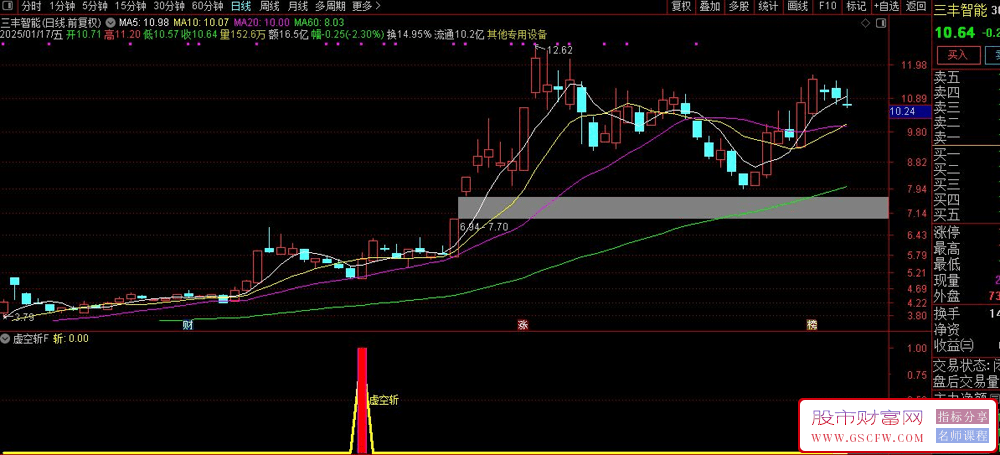Image resolution: width=1000 pixels, height=455 pixels.
Task: Click the 2025/01/17/五 date readout
Action: tap(32, 34)
